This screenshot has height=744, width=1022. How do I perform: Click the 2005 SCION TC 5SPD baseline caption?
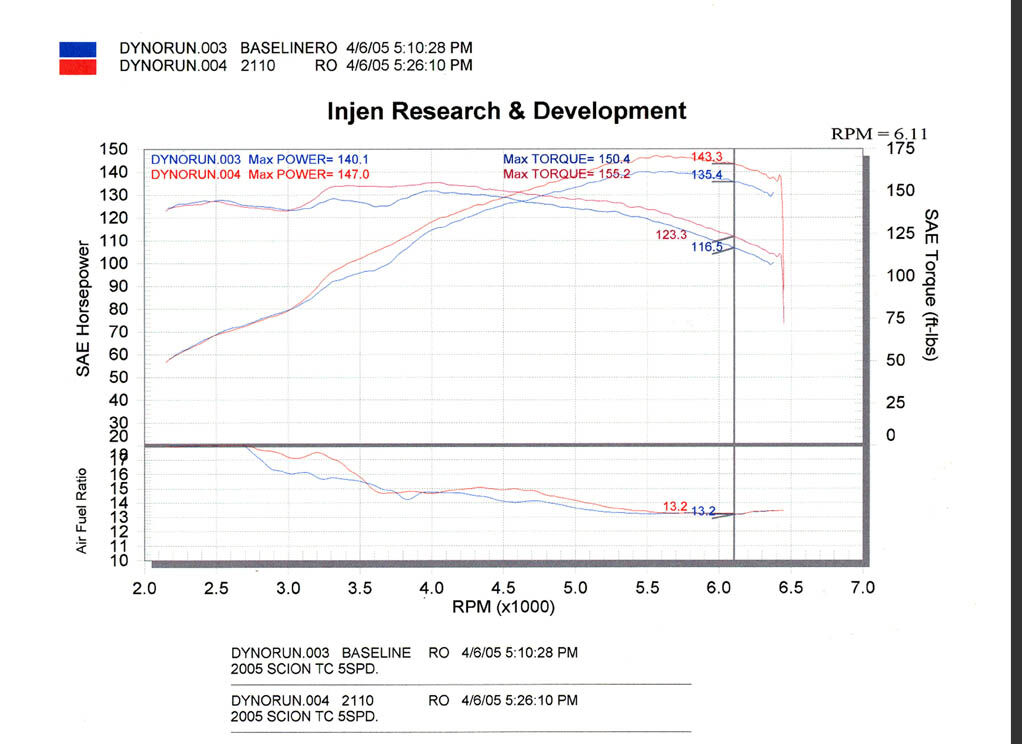tap(304, 670)
